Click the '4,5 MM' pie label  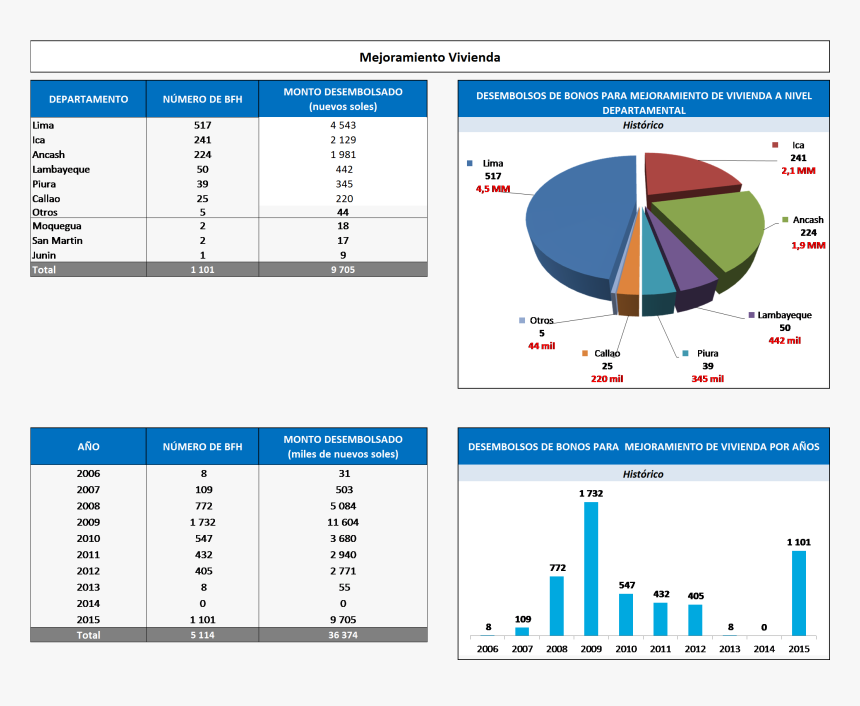(x=493, y=189)
